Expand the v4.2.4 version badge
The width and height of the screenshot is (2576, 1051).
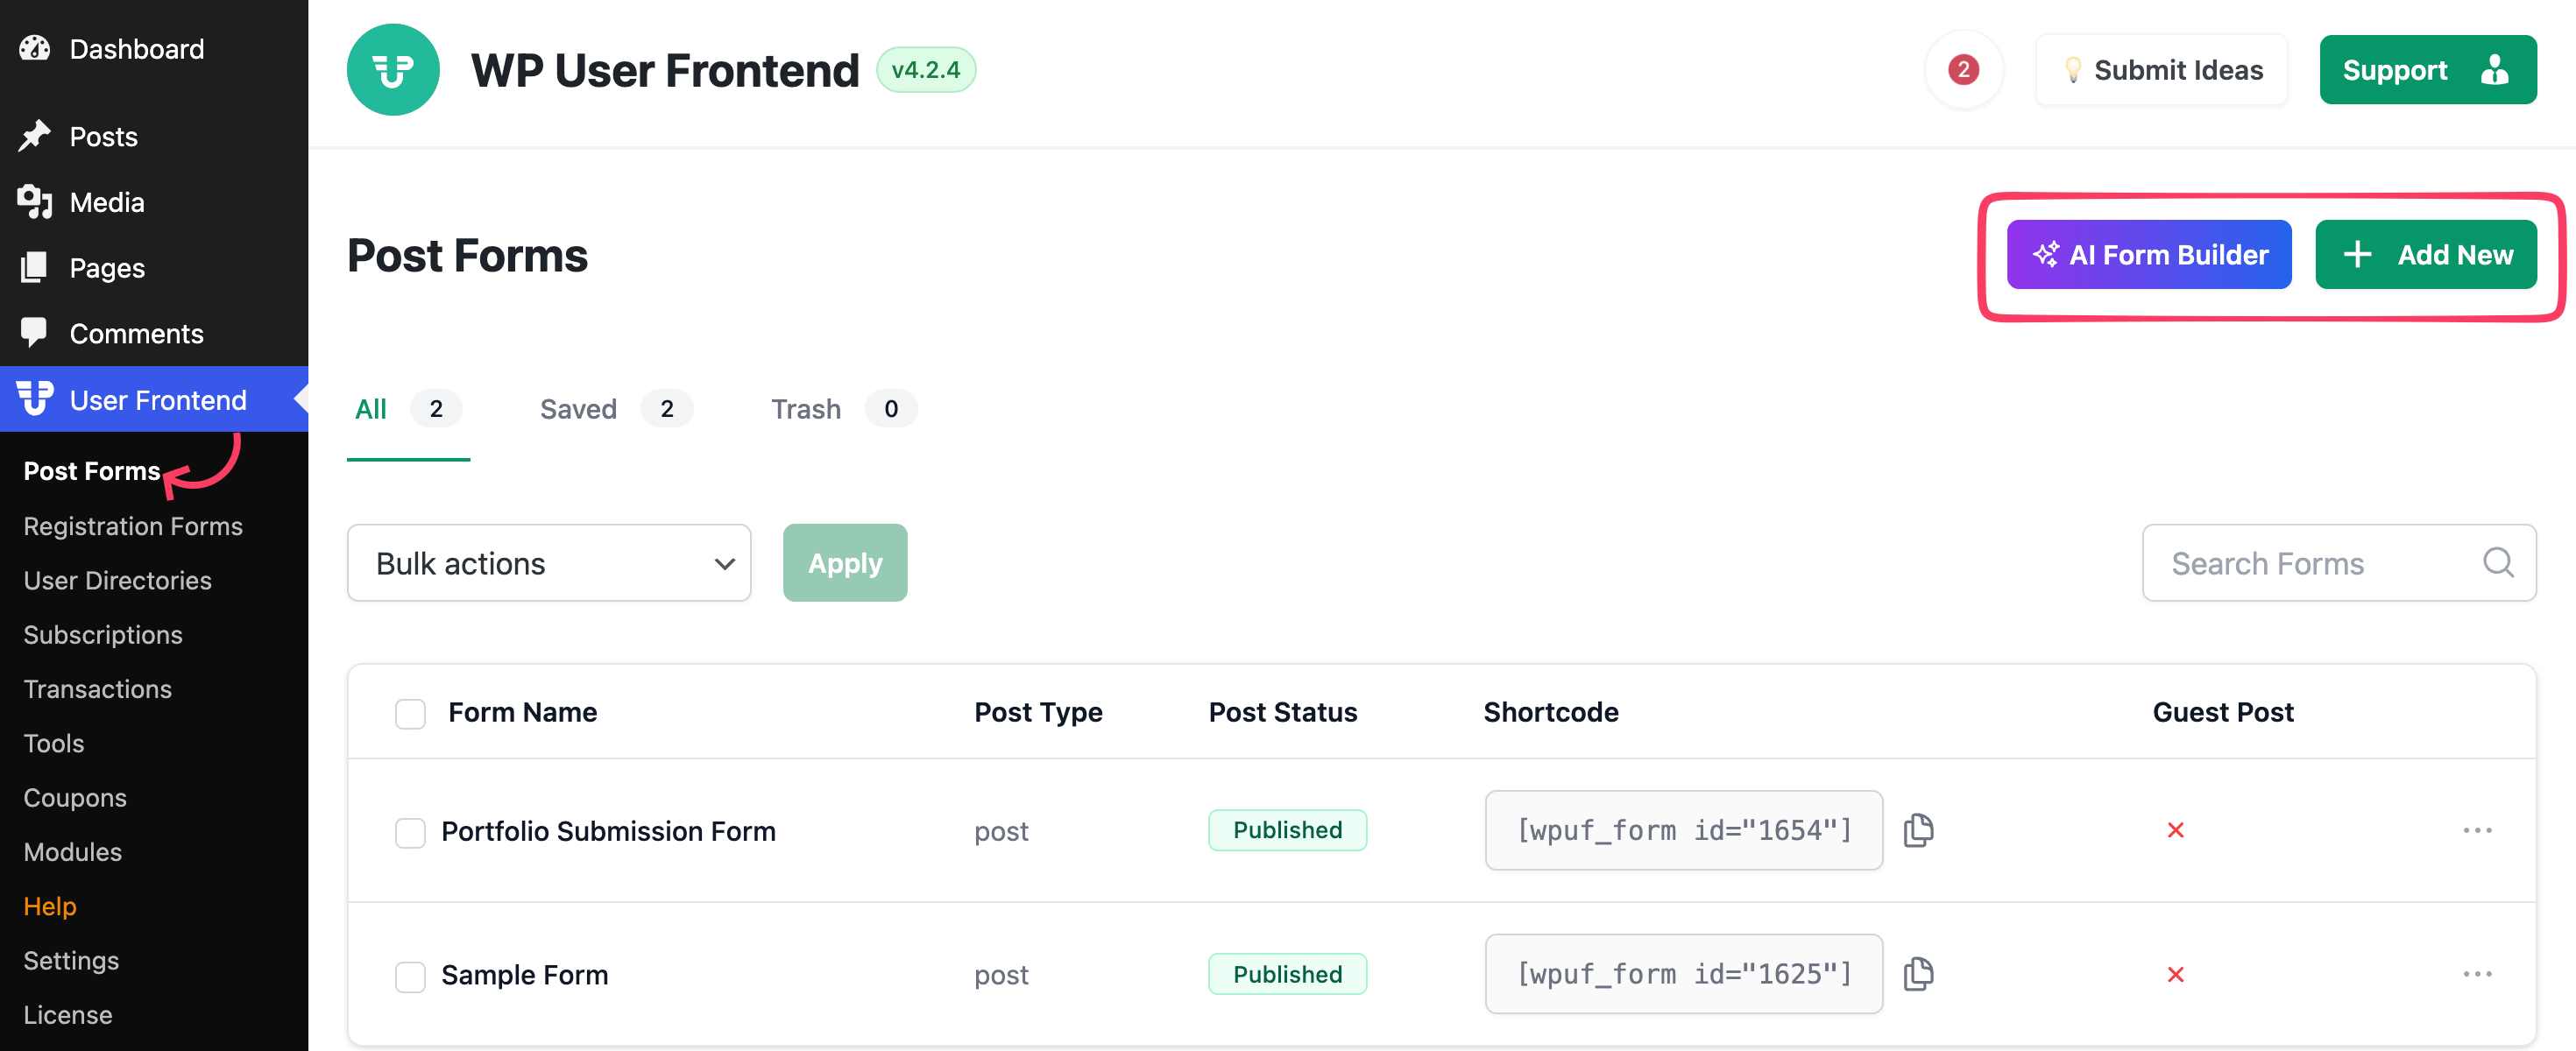pos(926,69)
